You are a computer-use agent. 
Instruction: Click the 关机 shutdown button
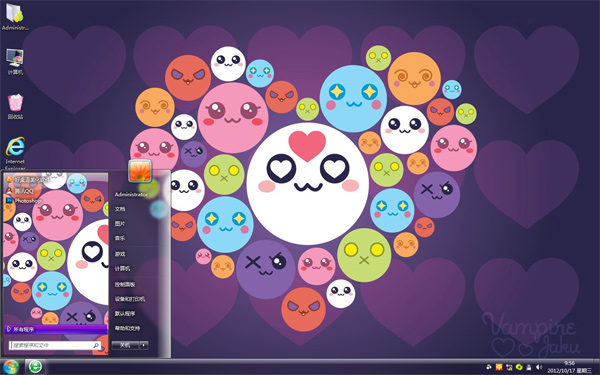pos(125,345)
